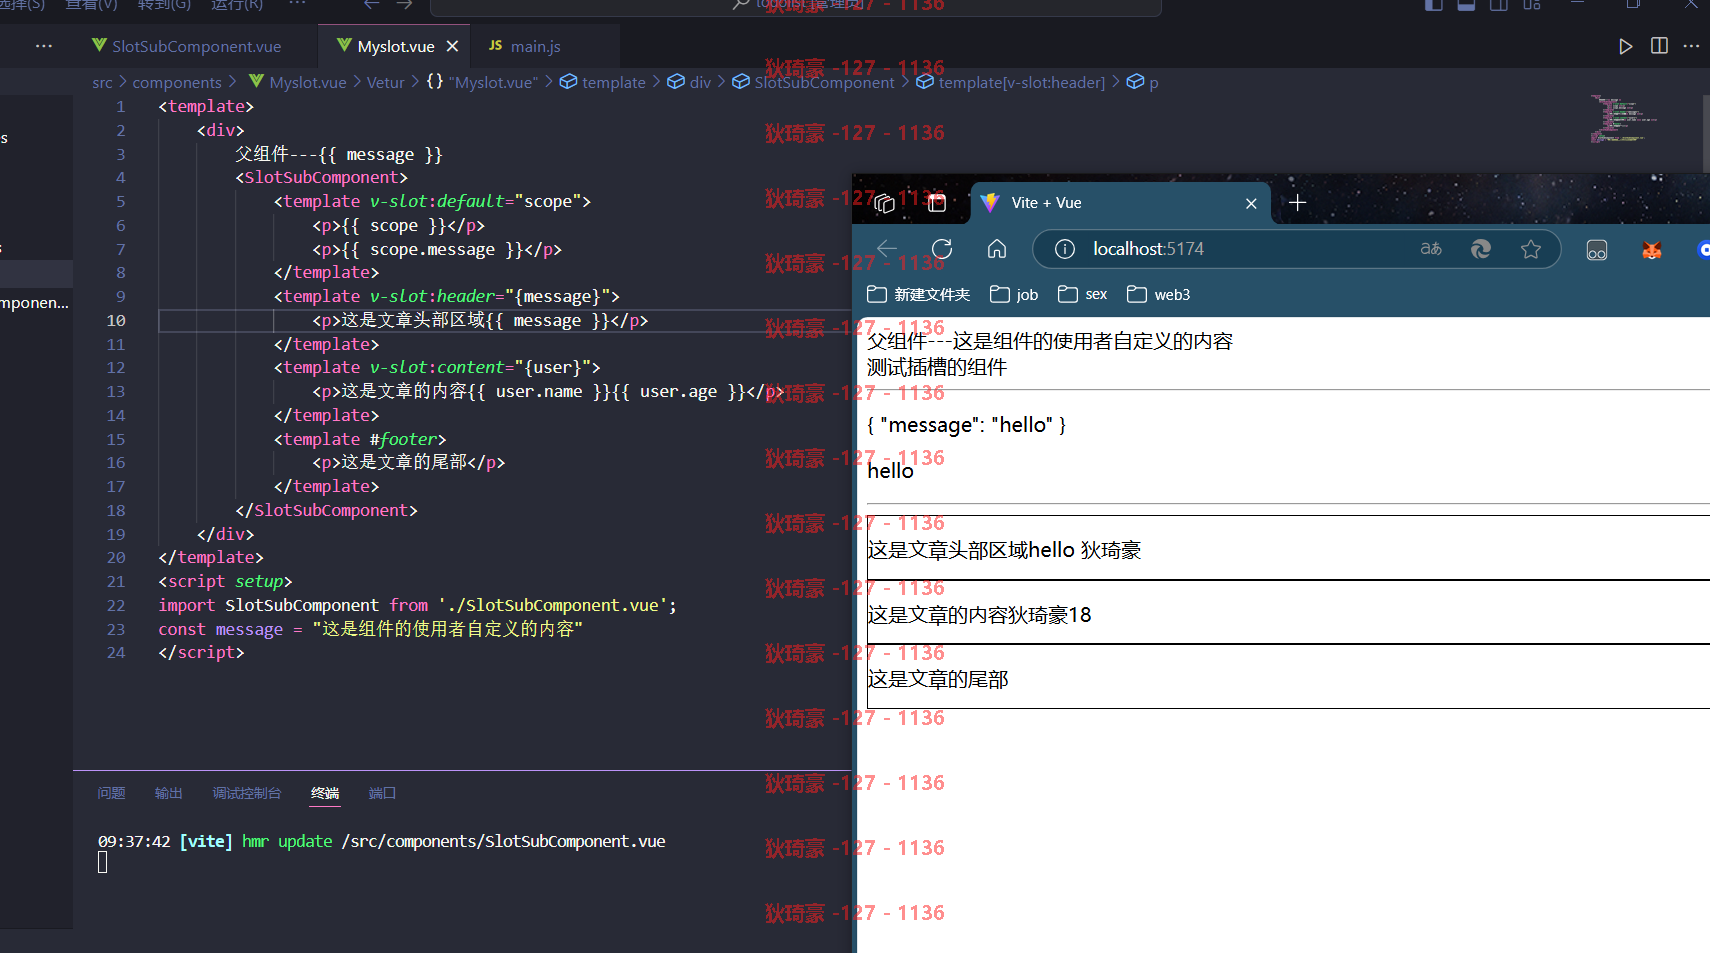Click 这是文章的内容狄琦豪18 in the page
The width and height of the screenshot is (1710, 953).
(x=979, y=615)
